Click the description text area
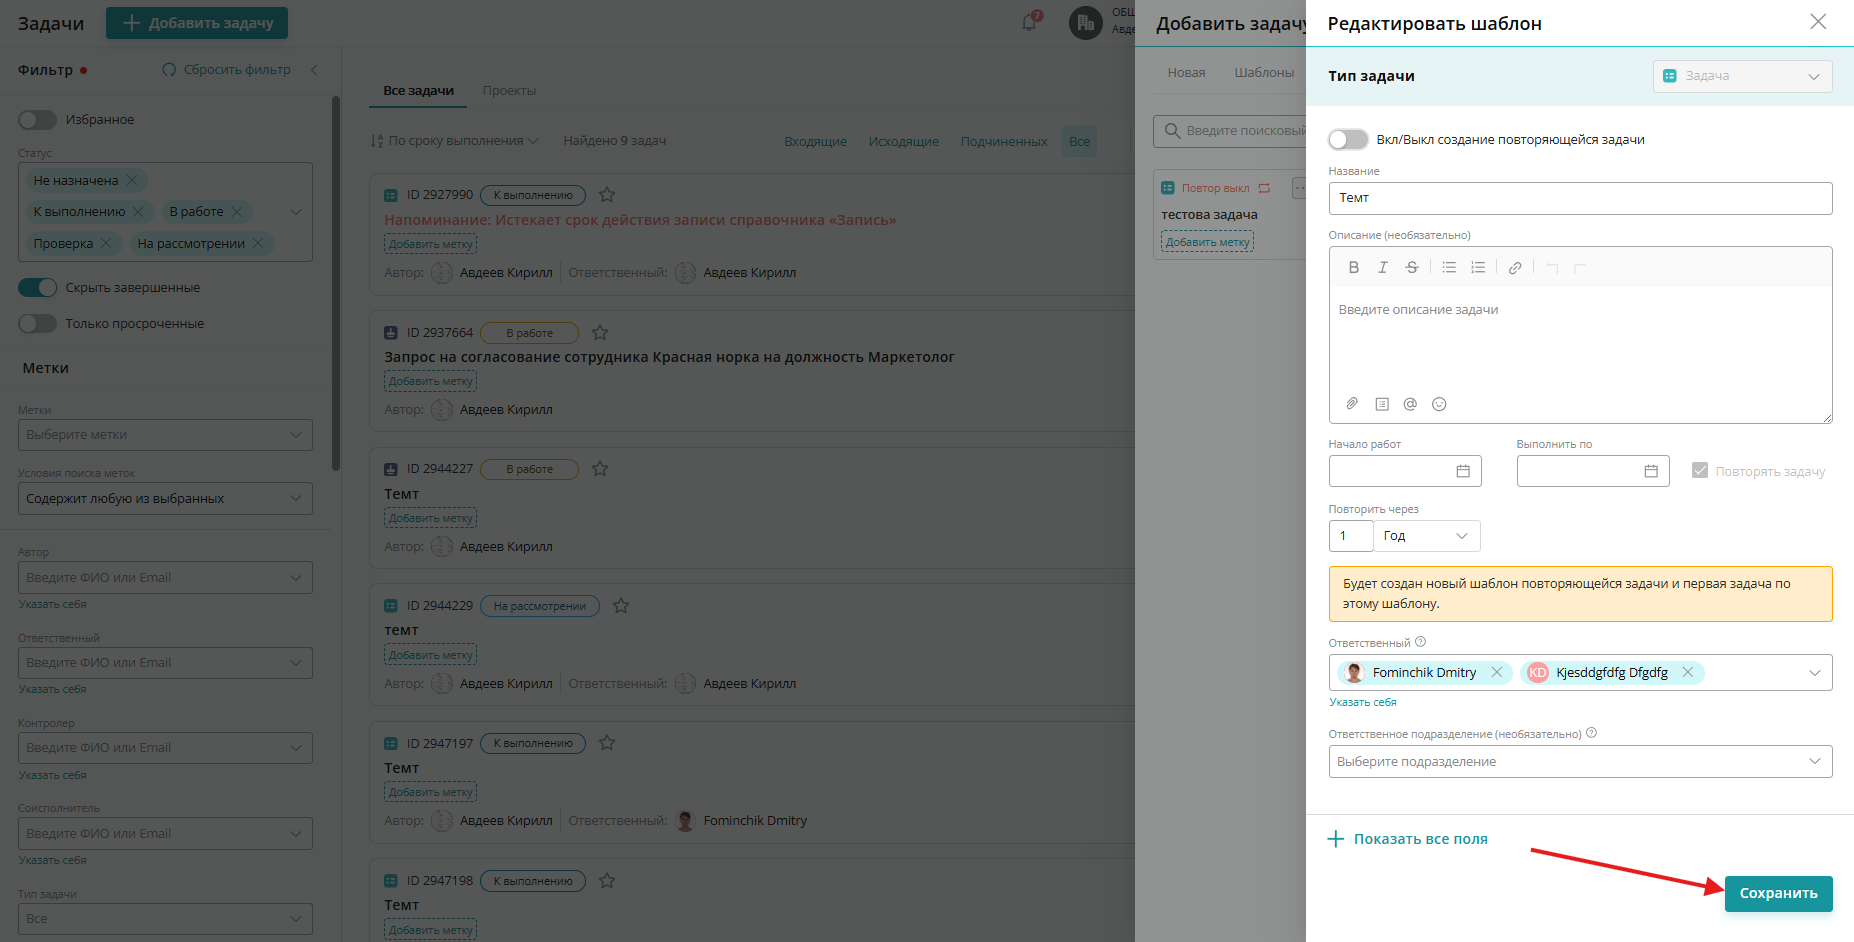 [1580, 339]
